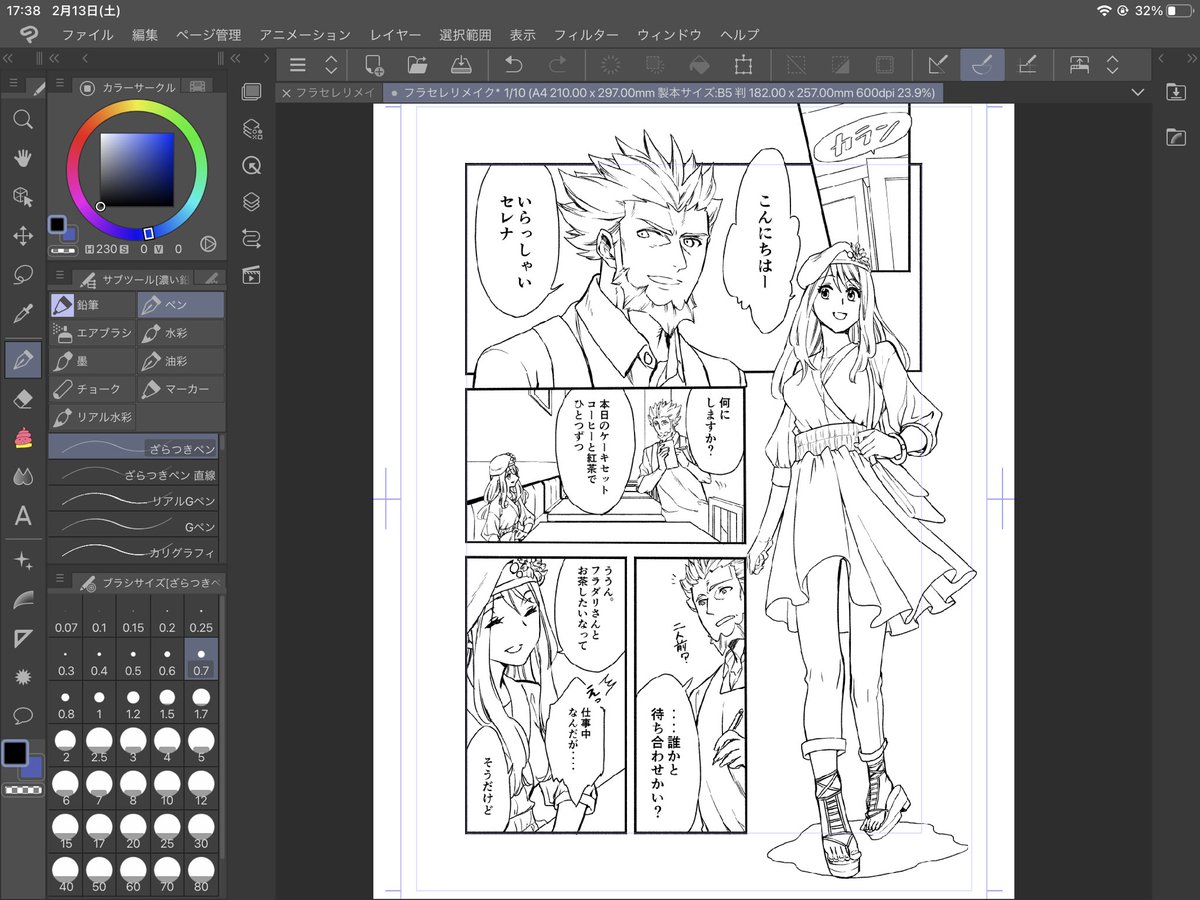1200x900 pixels.
Task: Set brush size to 10
Action: click(168, 788)
